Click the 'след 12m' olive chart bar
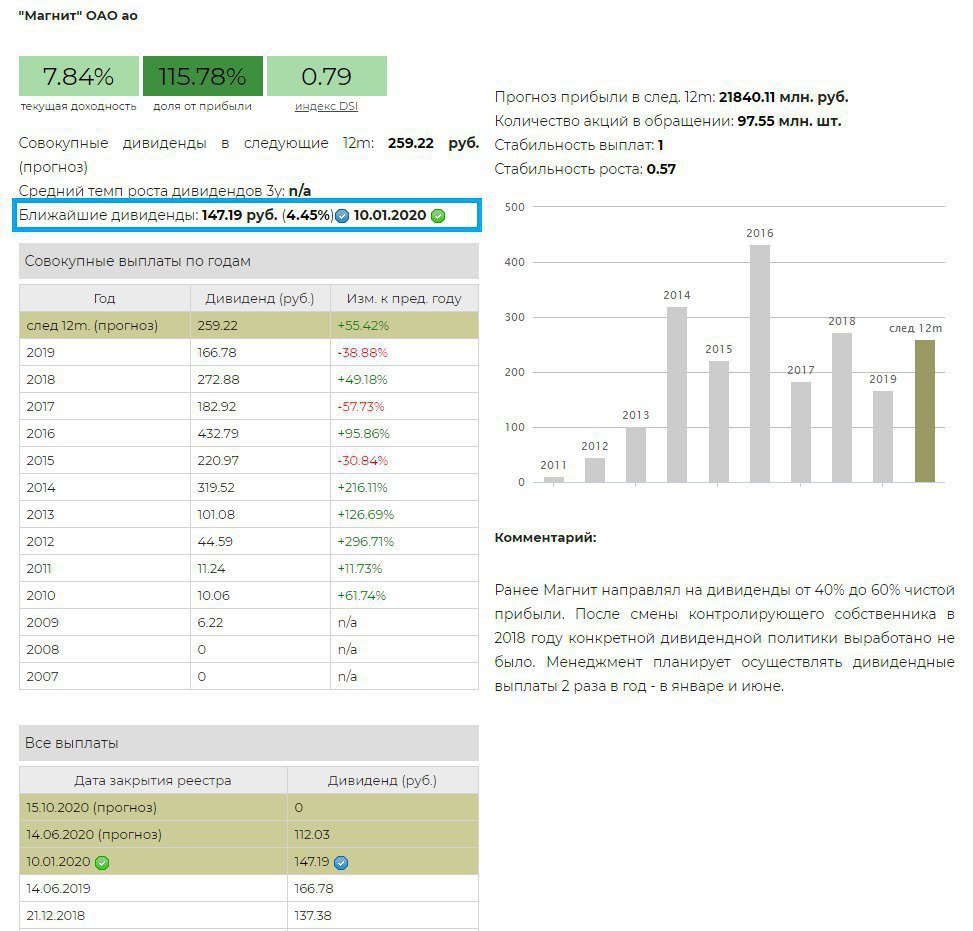This screenshot has height=931, width=973. coord(925,411)
